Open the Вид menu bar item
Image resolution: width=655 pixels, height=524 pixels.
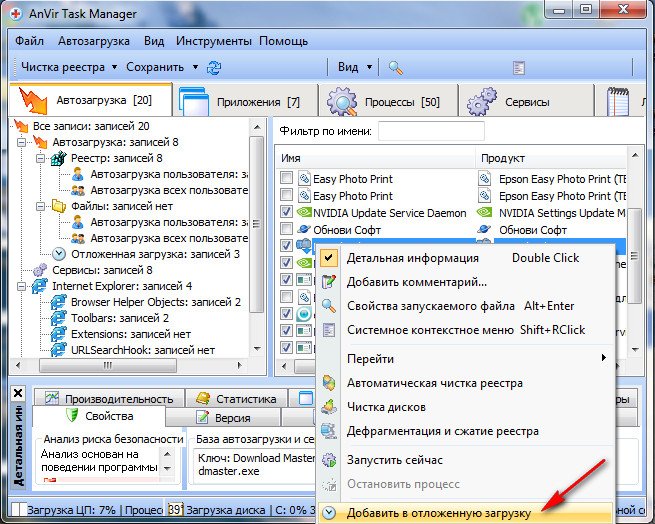point(154,41)
